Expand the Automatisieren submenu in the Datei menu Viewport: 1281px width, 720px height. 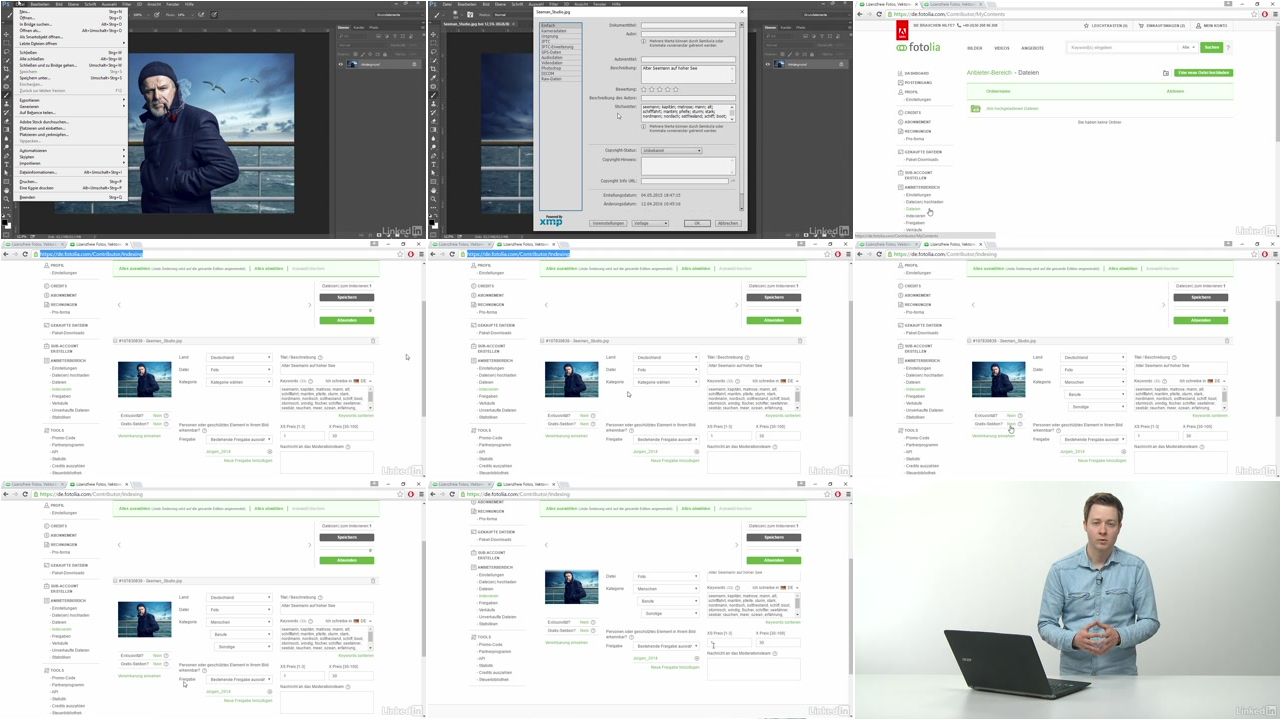pos(70,150)
